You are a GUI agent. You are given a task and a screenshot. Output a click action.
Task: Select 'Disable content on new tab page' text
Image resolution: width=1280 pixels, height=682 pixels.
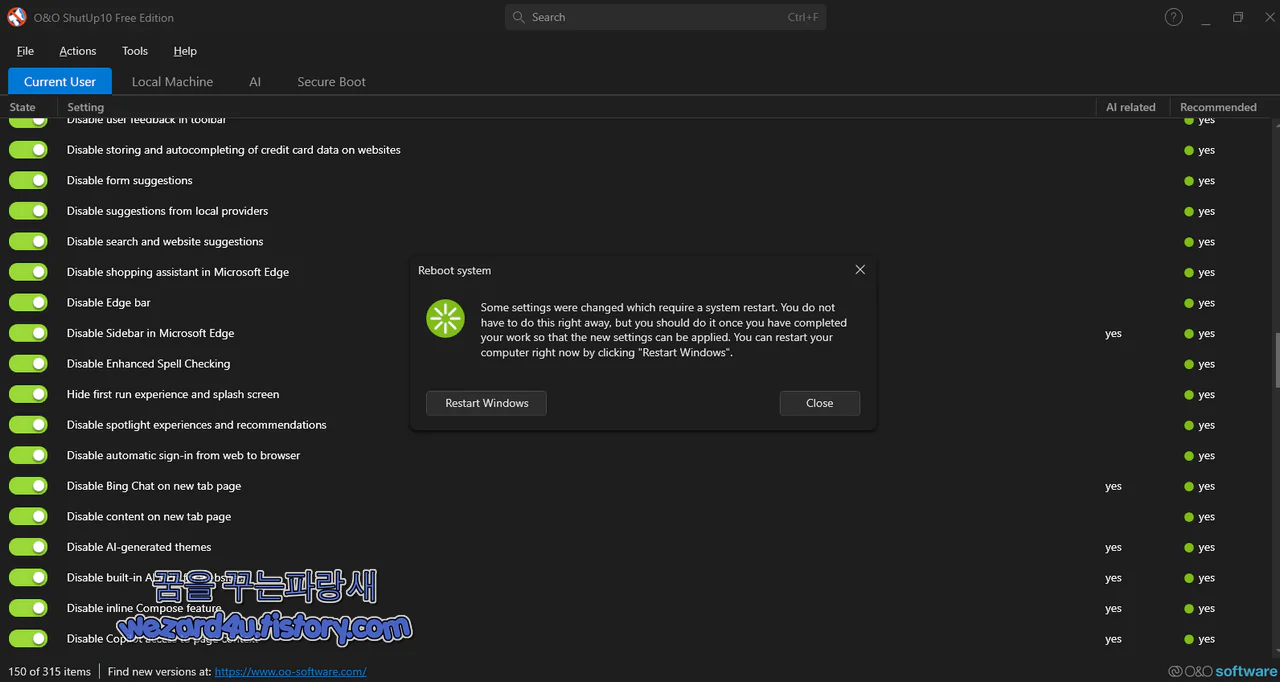click(x=149, y=517)
